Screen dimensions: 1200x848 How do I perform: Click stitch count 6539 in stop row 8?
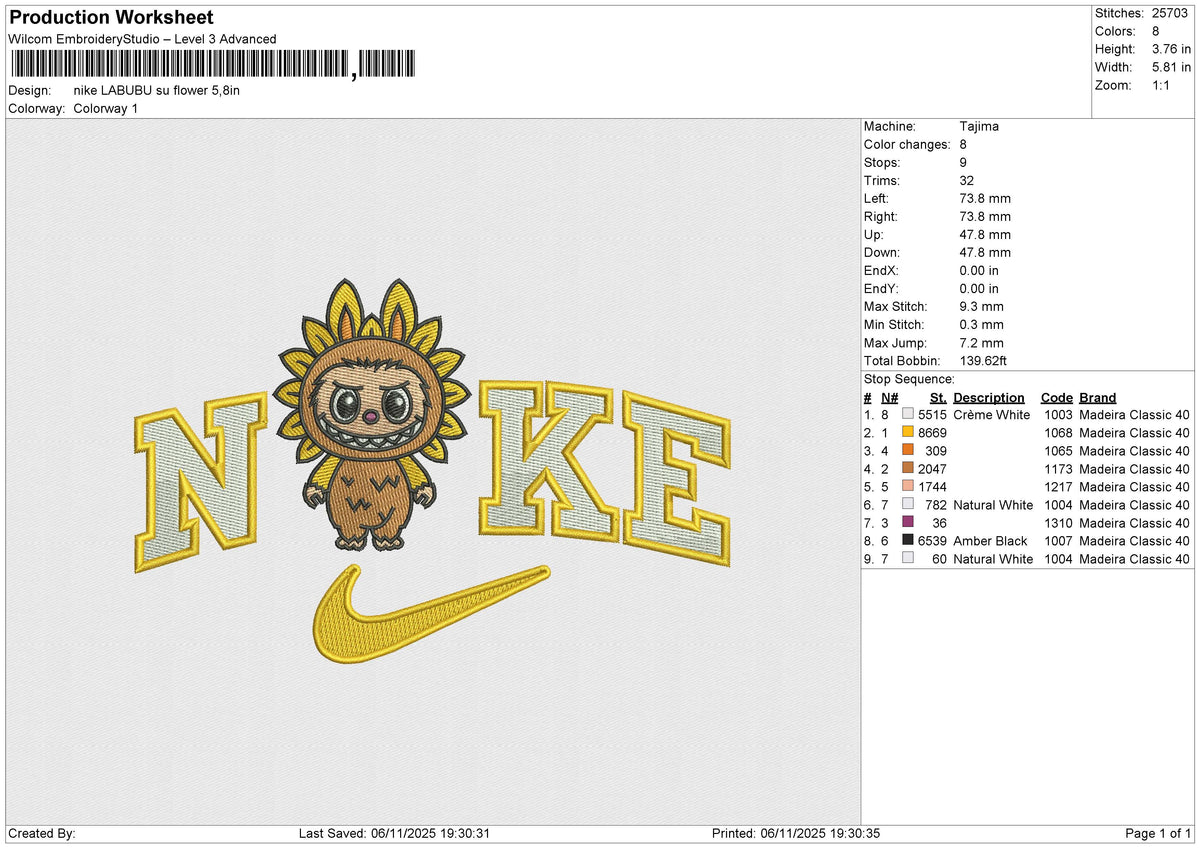(932, 541)
